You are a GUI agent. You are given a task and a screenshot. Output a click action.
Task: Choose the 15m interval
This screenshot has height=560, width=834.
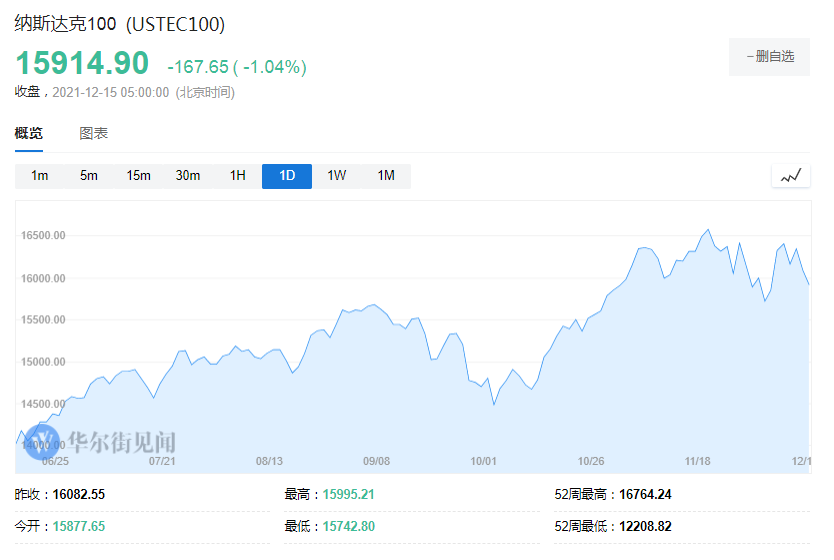138,176
